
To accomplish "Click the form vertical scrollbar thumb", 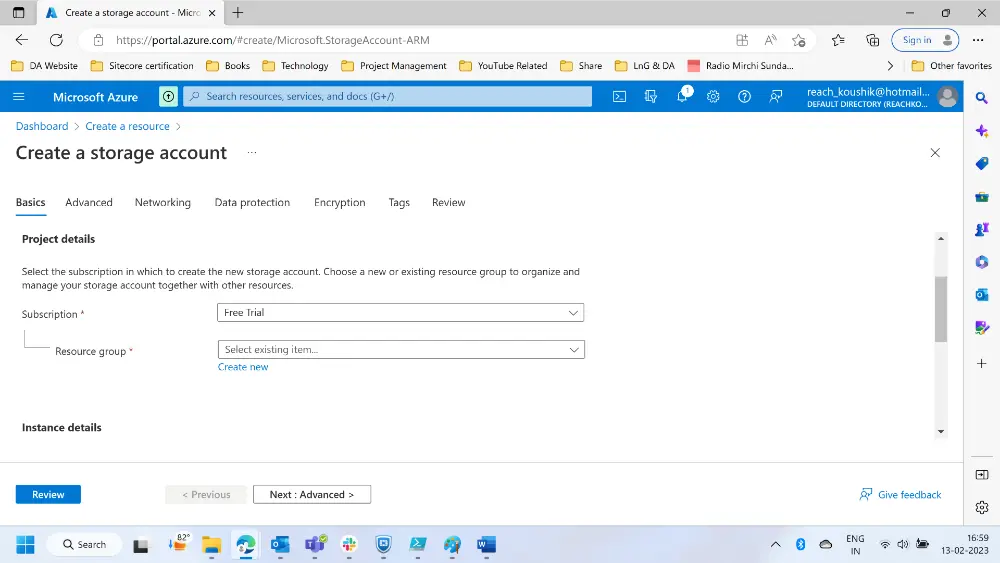I will click(x=941, y=309).
